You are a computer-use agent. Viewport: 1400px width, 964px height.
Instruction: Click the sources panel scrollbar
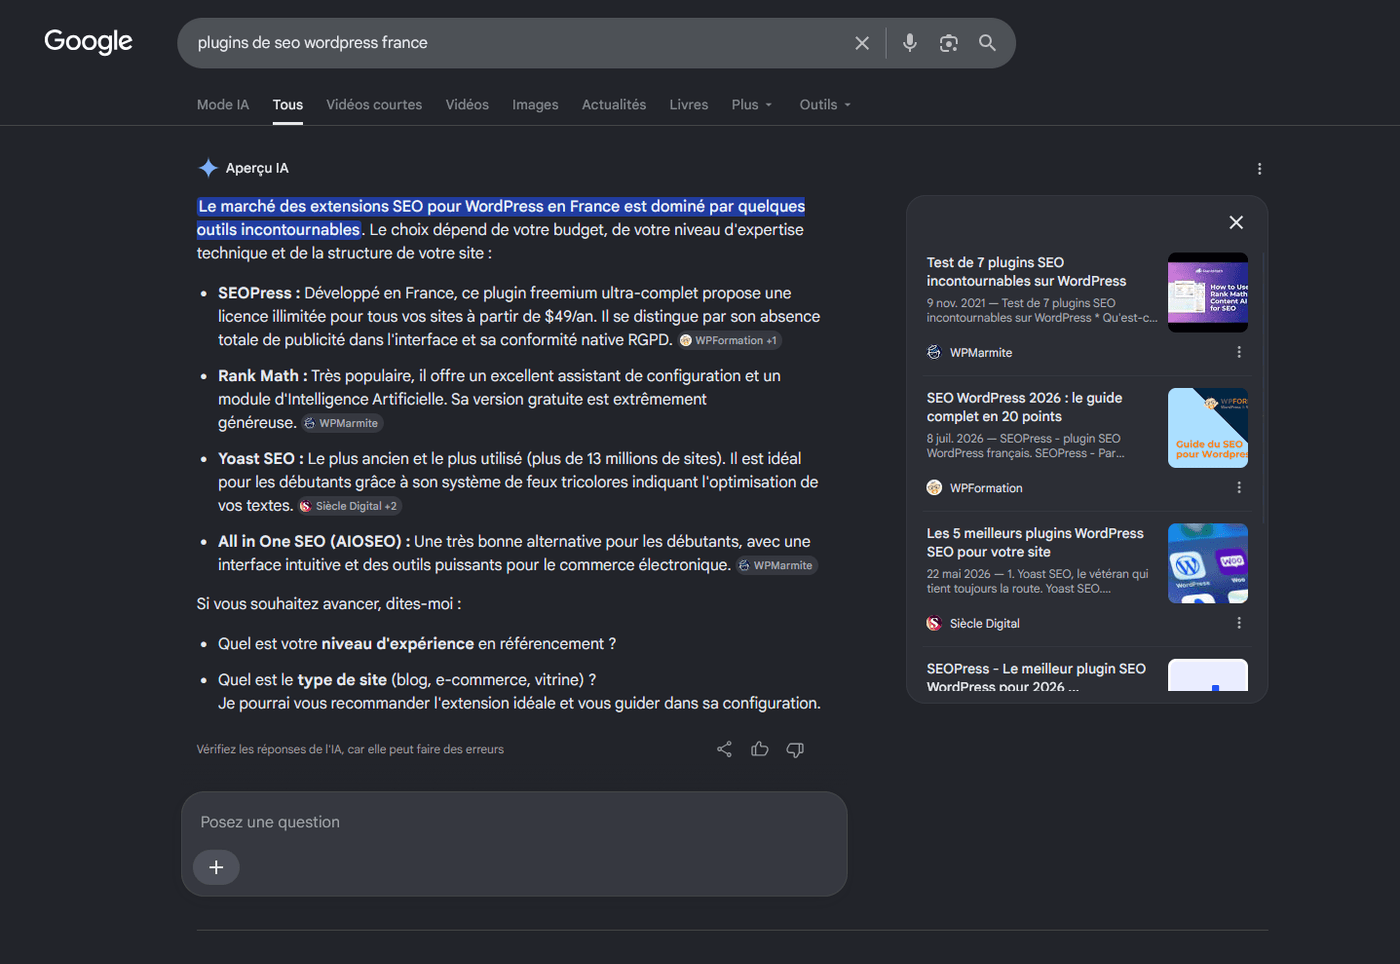point(1263,390)
